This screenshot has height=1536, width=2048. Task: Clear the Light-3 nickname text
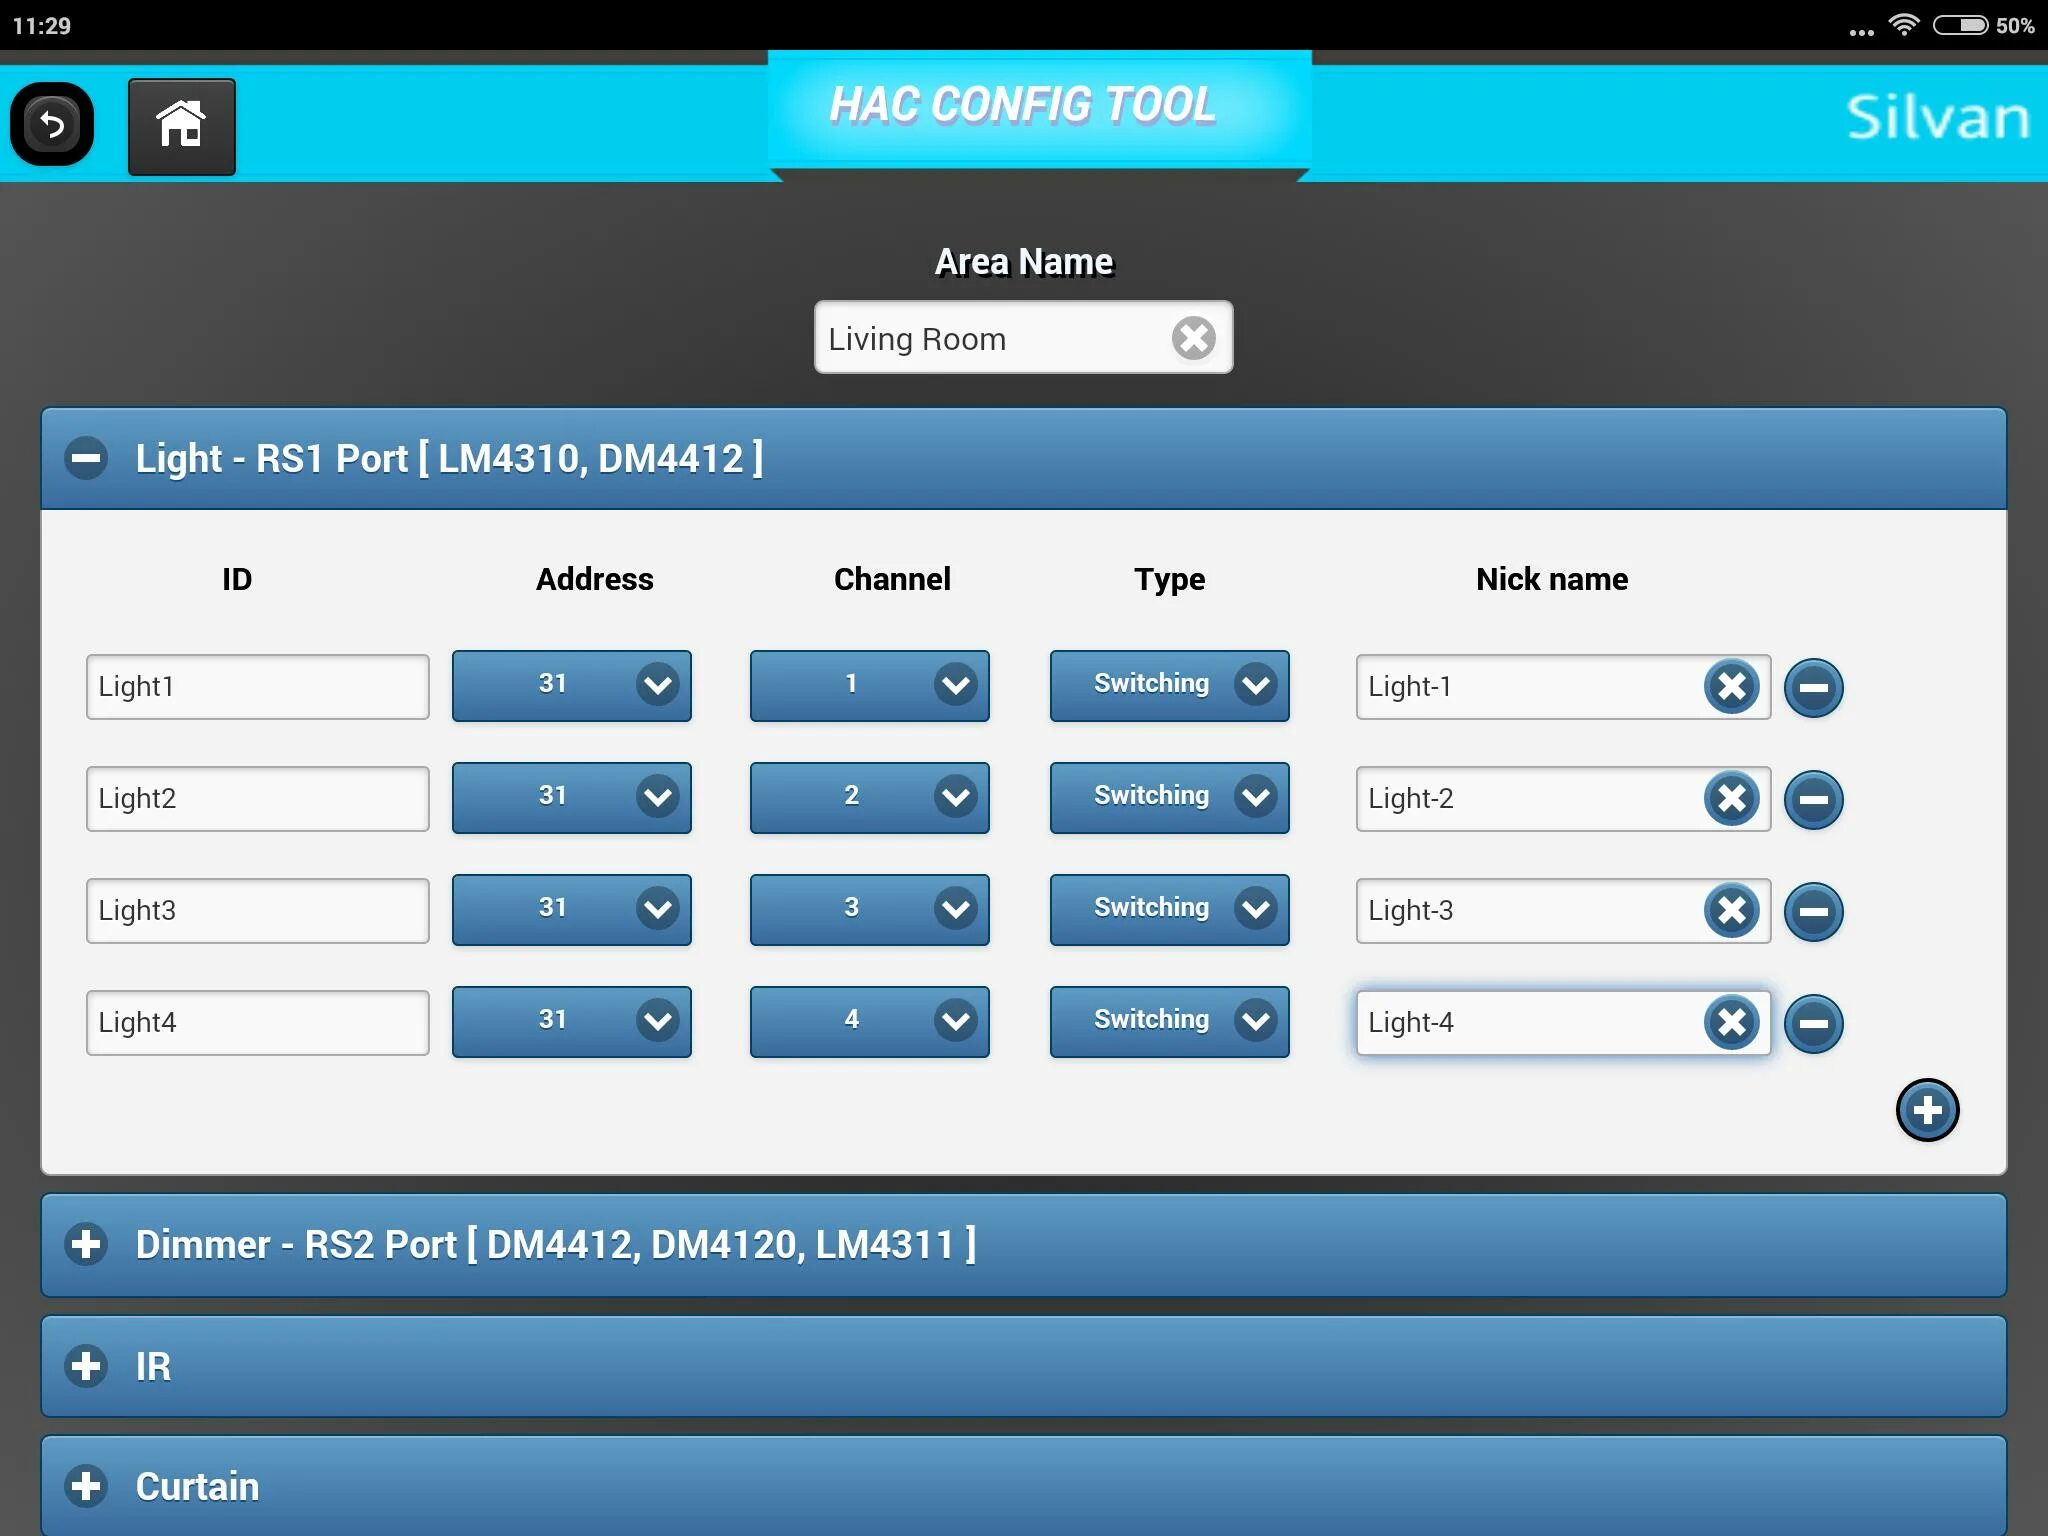coord(1731,911)
